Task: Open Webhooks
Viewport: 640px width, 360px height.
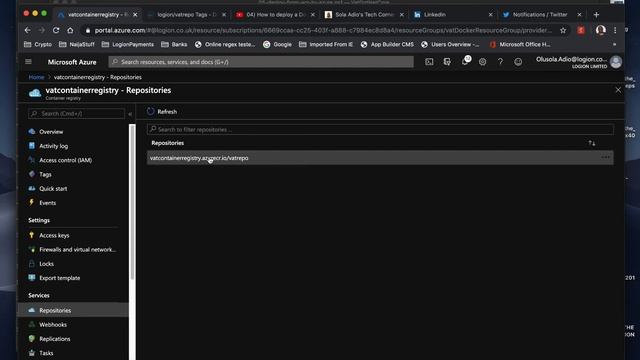Action: point(53,324)
